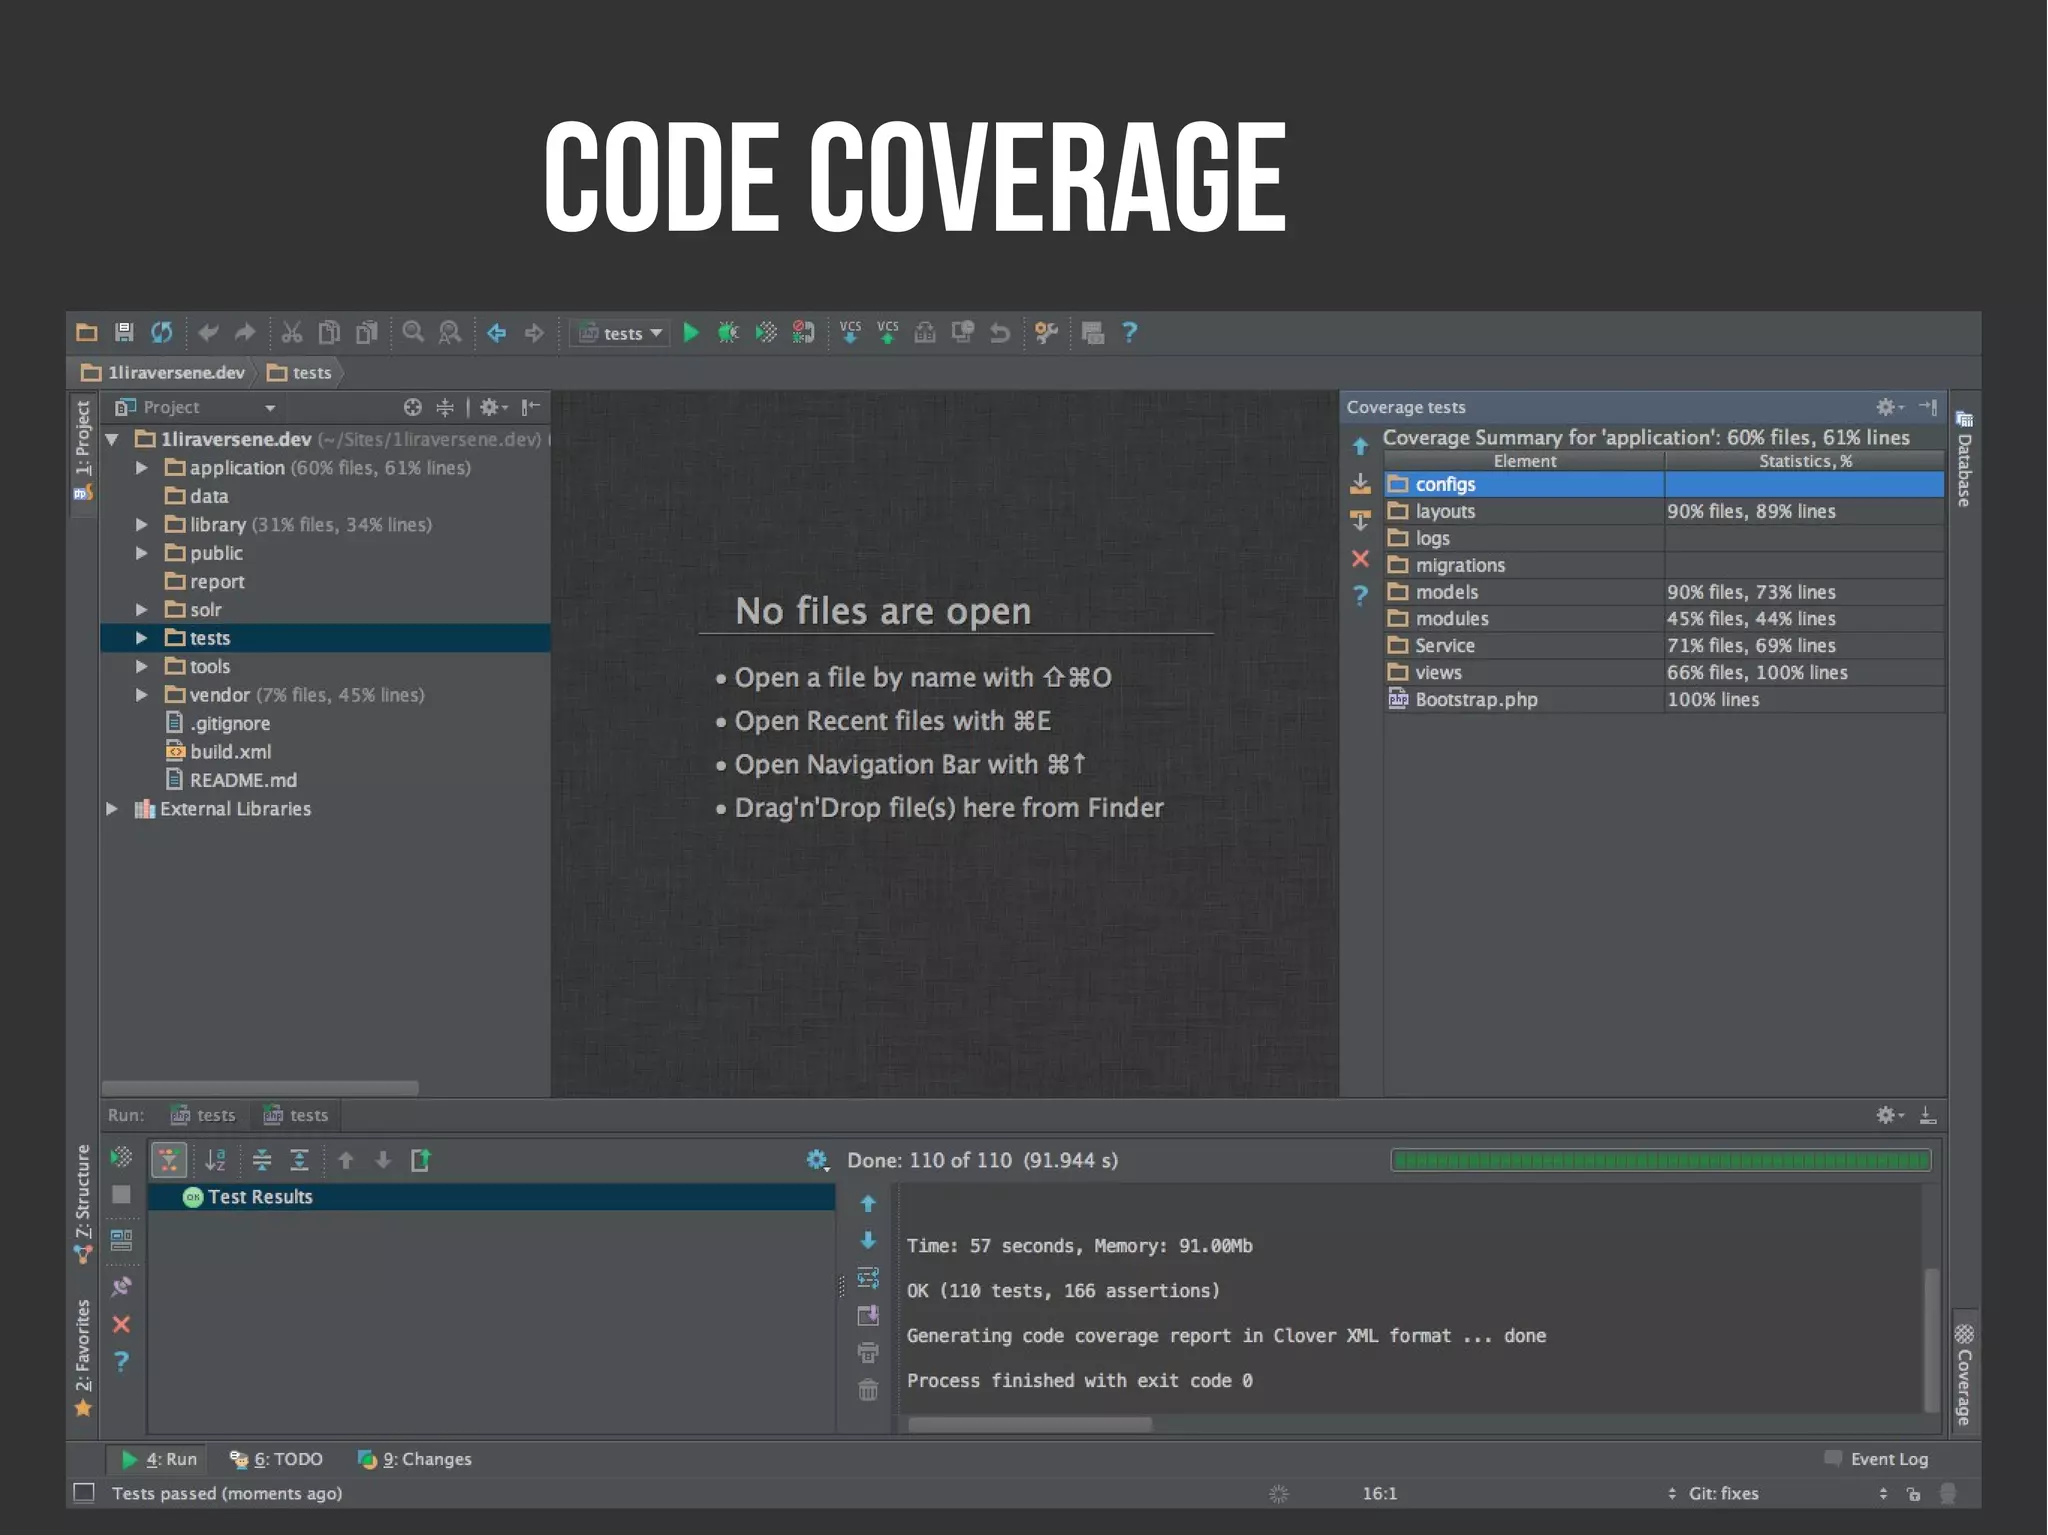Image resolution: width=2048 pixels, height=1535 pixels.
Task: Click Git: fixes branch widget
Action: pyautogui.click(x=1723, y=1493)
